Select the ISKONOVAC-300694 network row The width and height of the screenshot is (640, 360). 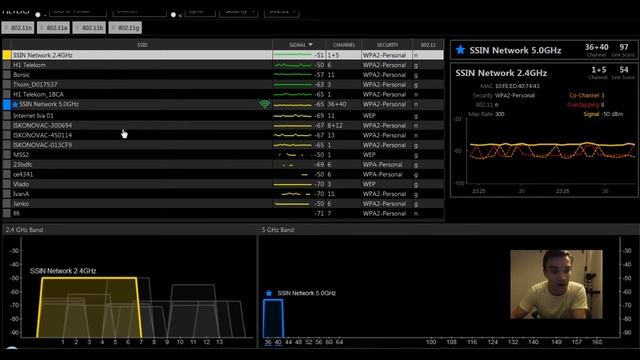tap(223, 125)
